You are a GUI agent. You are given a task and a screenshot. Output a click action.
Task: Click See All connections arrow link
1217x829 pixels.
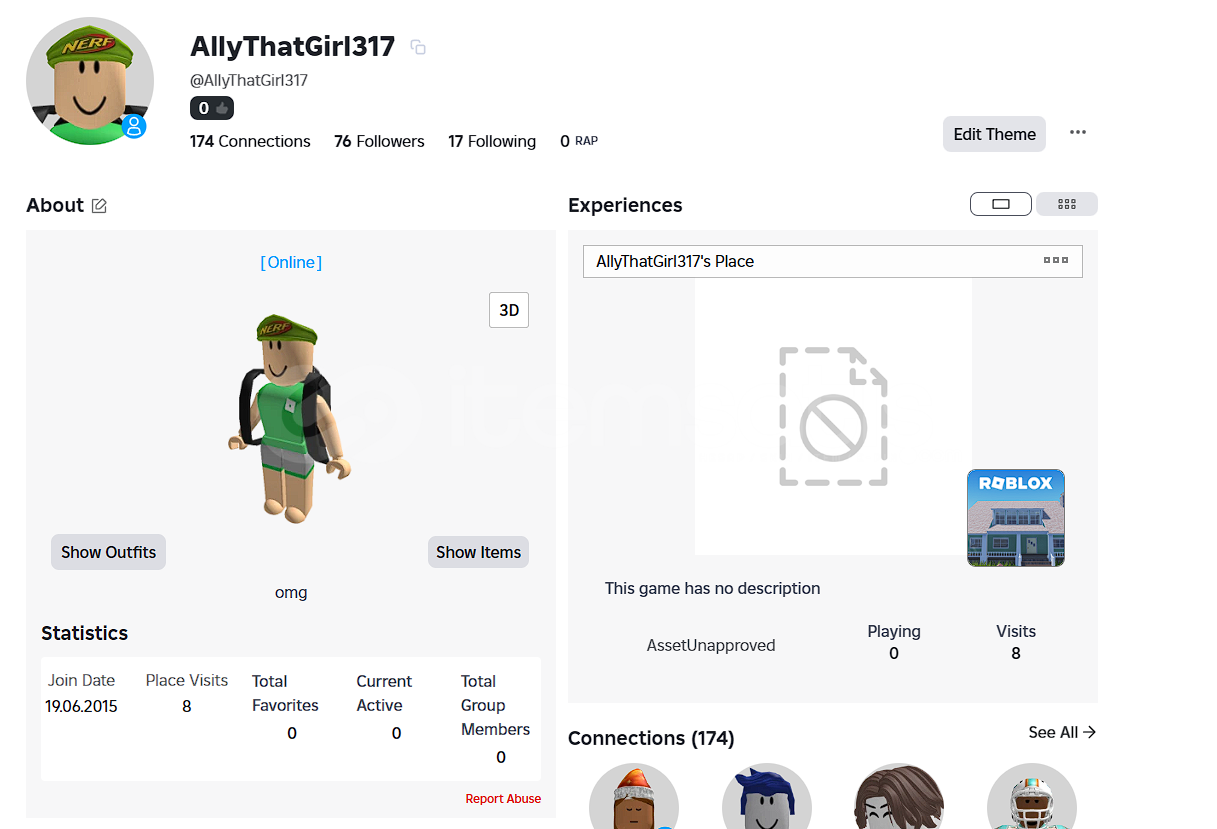(1062, 733)
